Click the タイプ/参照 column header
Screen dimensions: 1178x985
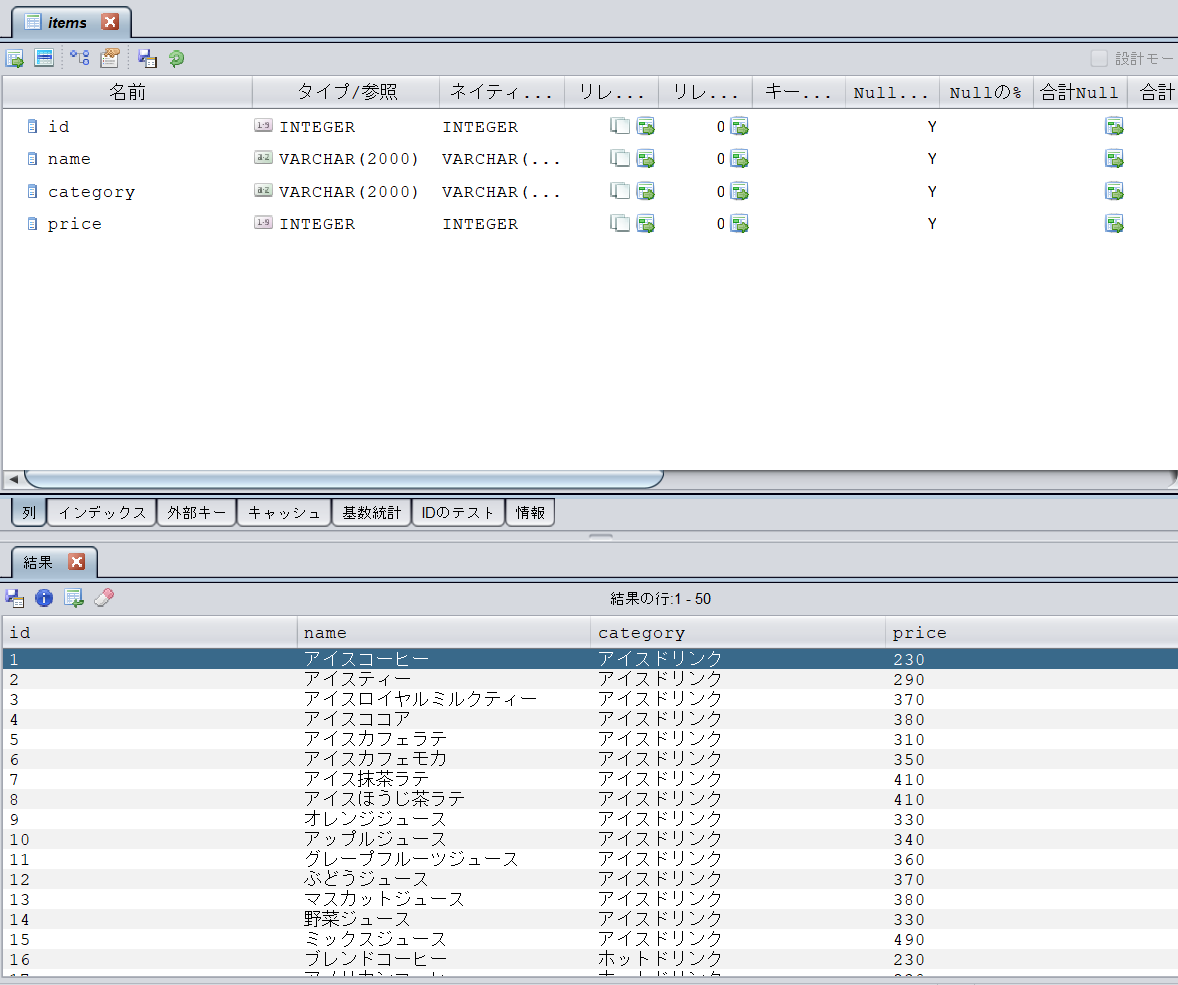[x=346, y=92]
